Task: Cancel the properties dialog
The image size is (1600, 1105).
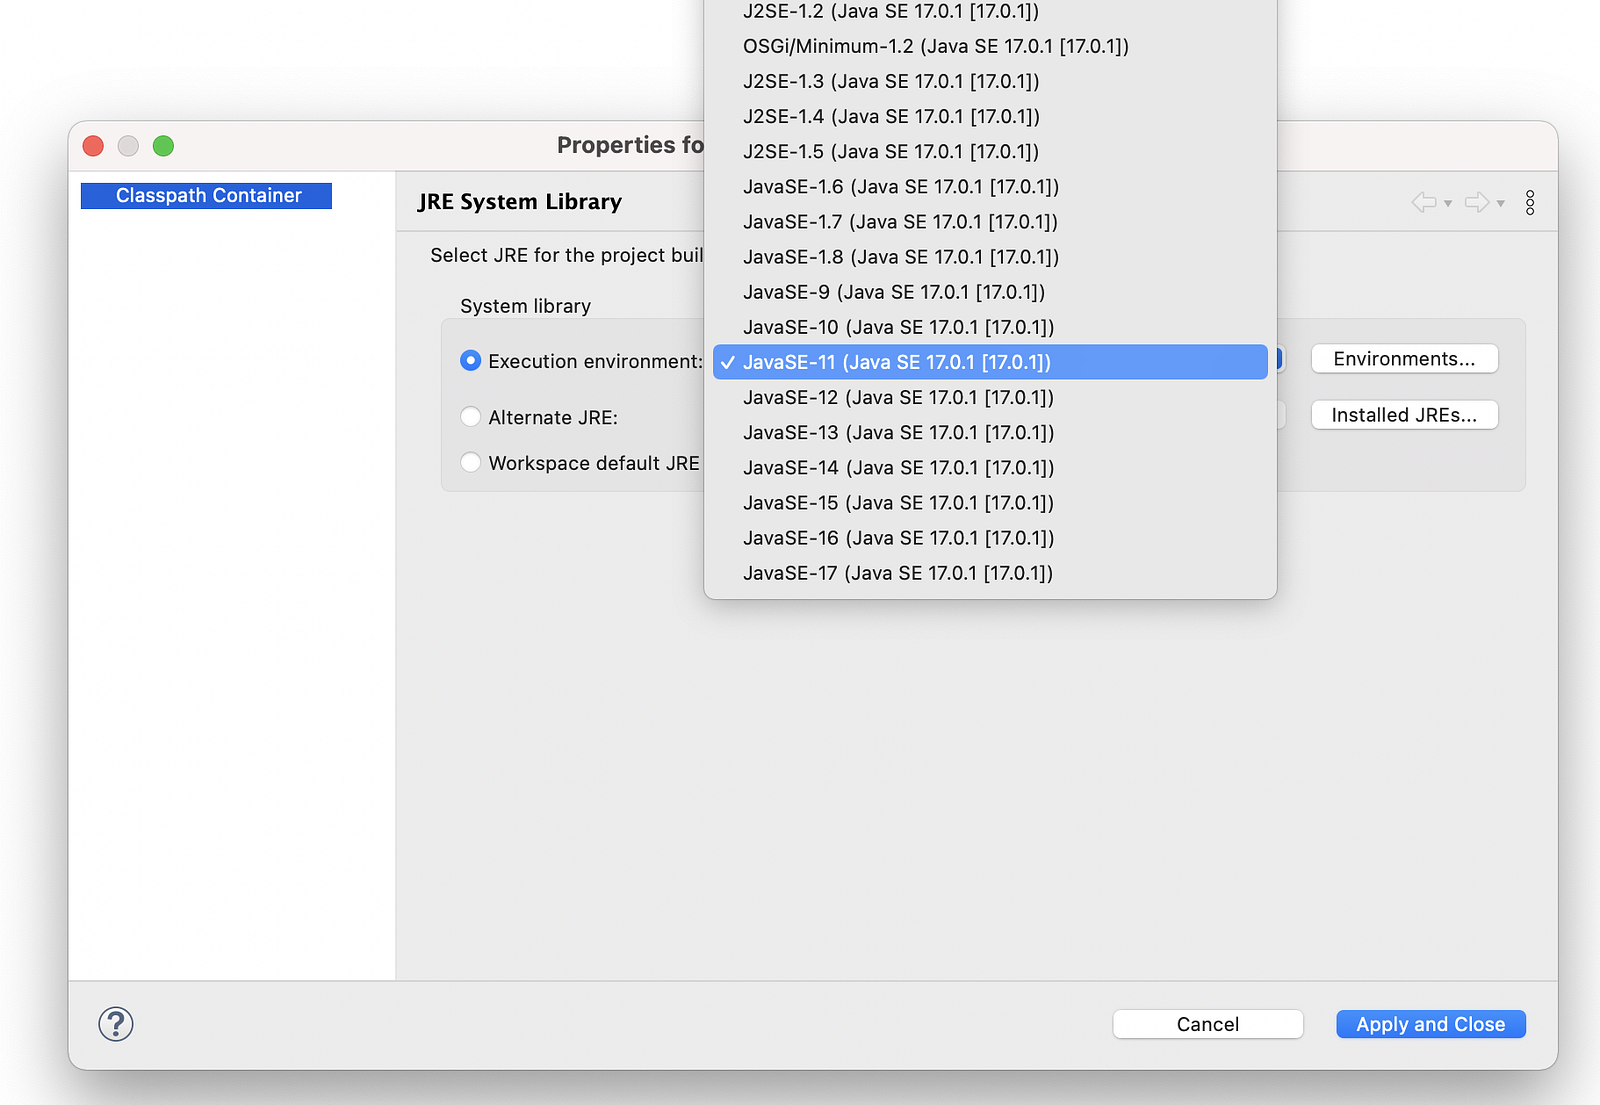Action: tap(1208, 1024)
